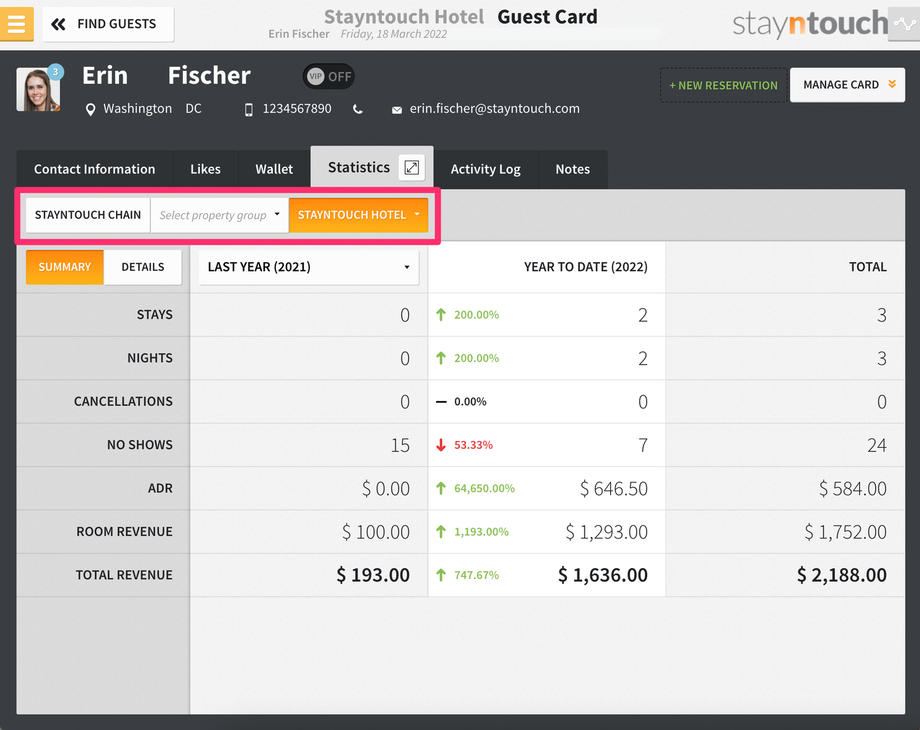Click the $ 646.50 ADR value
Viewport: 920px width, 730px height.
pyautogui.click(x=614, y=489)
